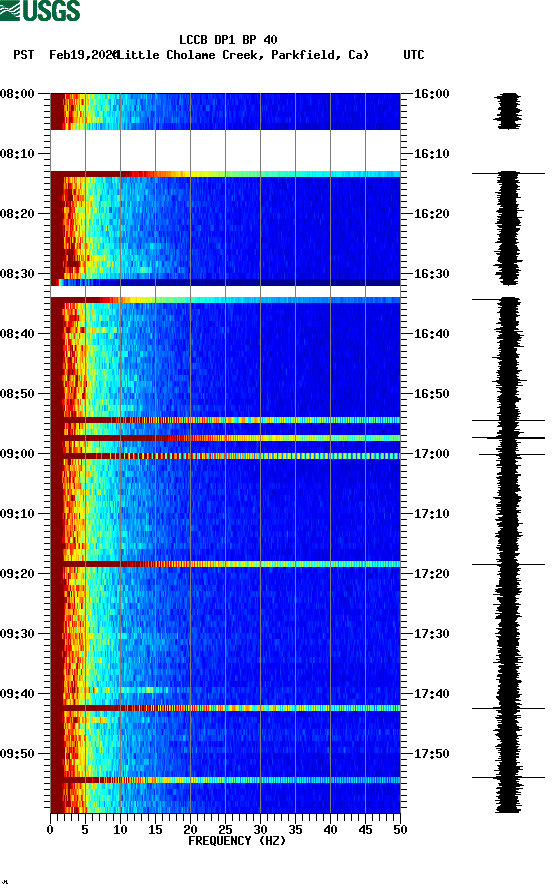The width and height of the screenshot is (552, 893).
Task: Click the 20 Hz frequency axis label
Action: (190, 830)
